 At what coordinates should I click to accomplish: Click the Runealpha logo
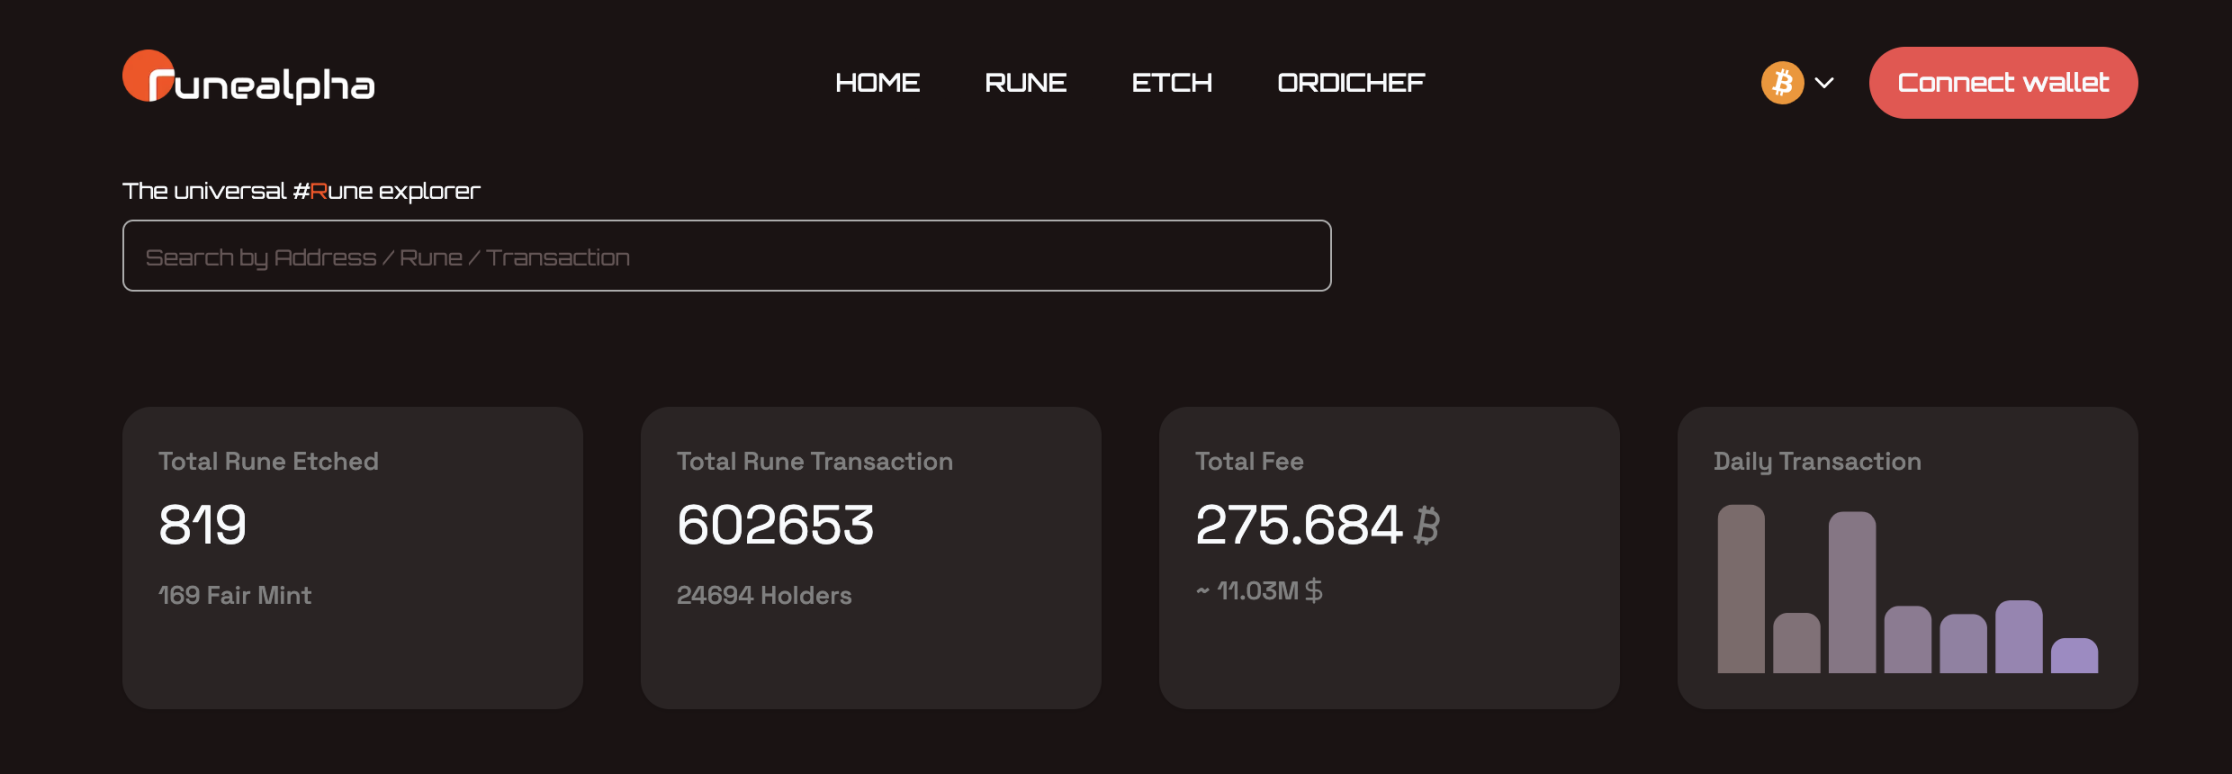click(x=248, y=79)
